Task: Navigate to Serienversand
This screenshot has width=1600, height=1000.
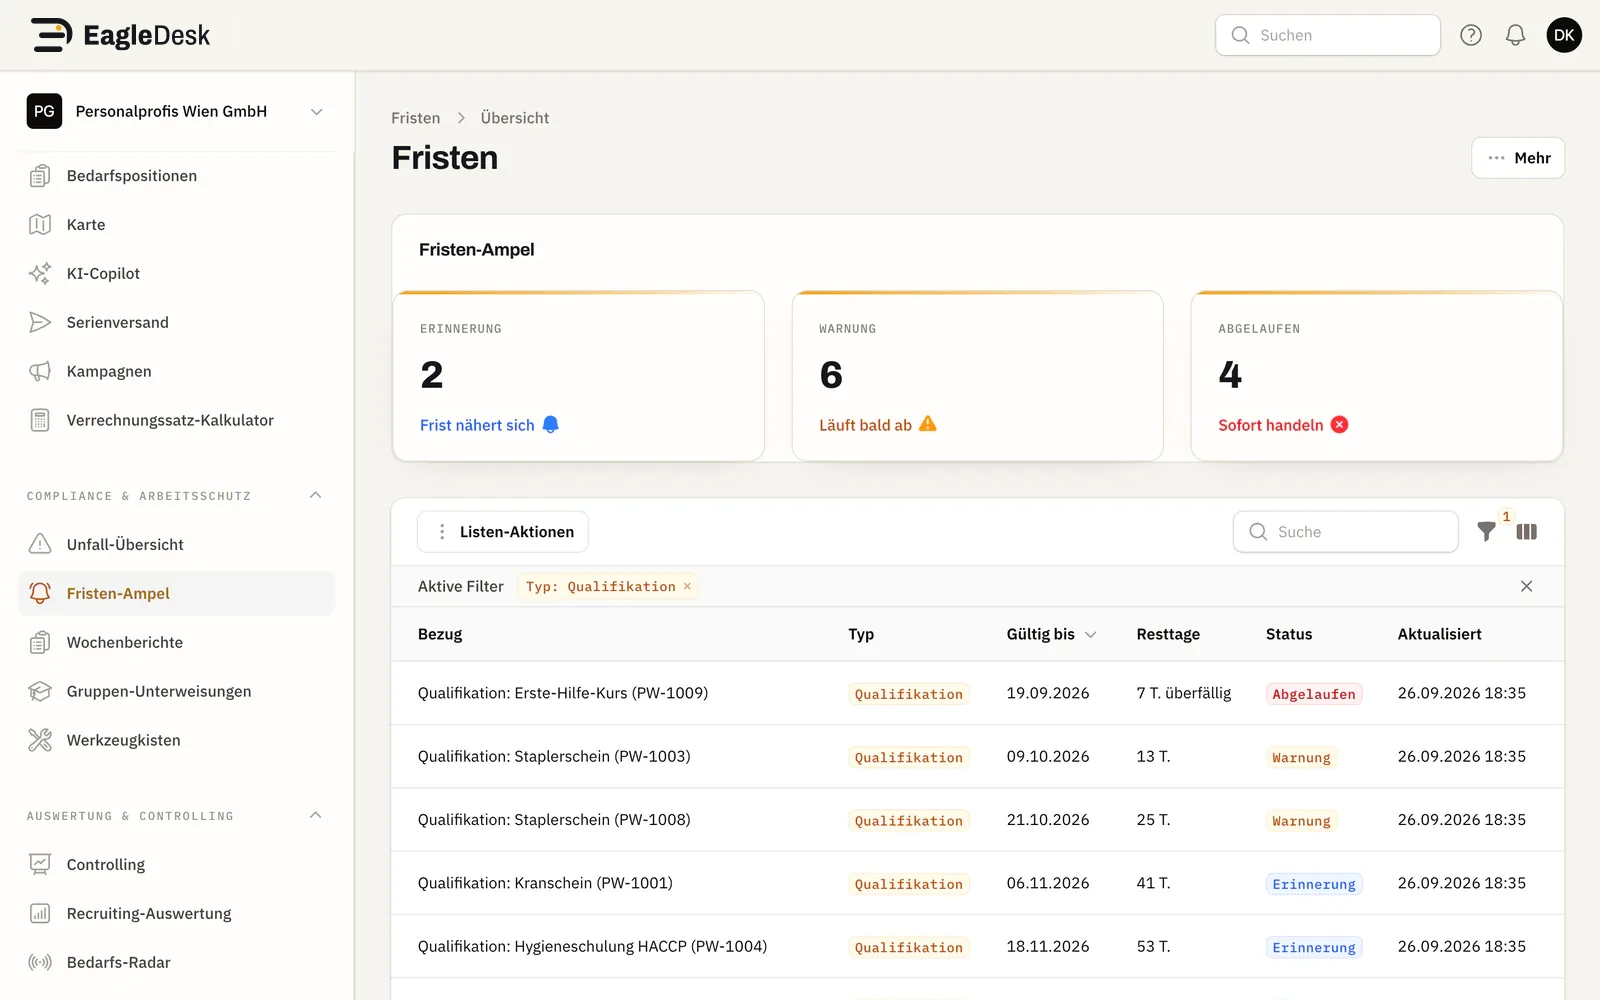Action: (x=177, y=323)
